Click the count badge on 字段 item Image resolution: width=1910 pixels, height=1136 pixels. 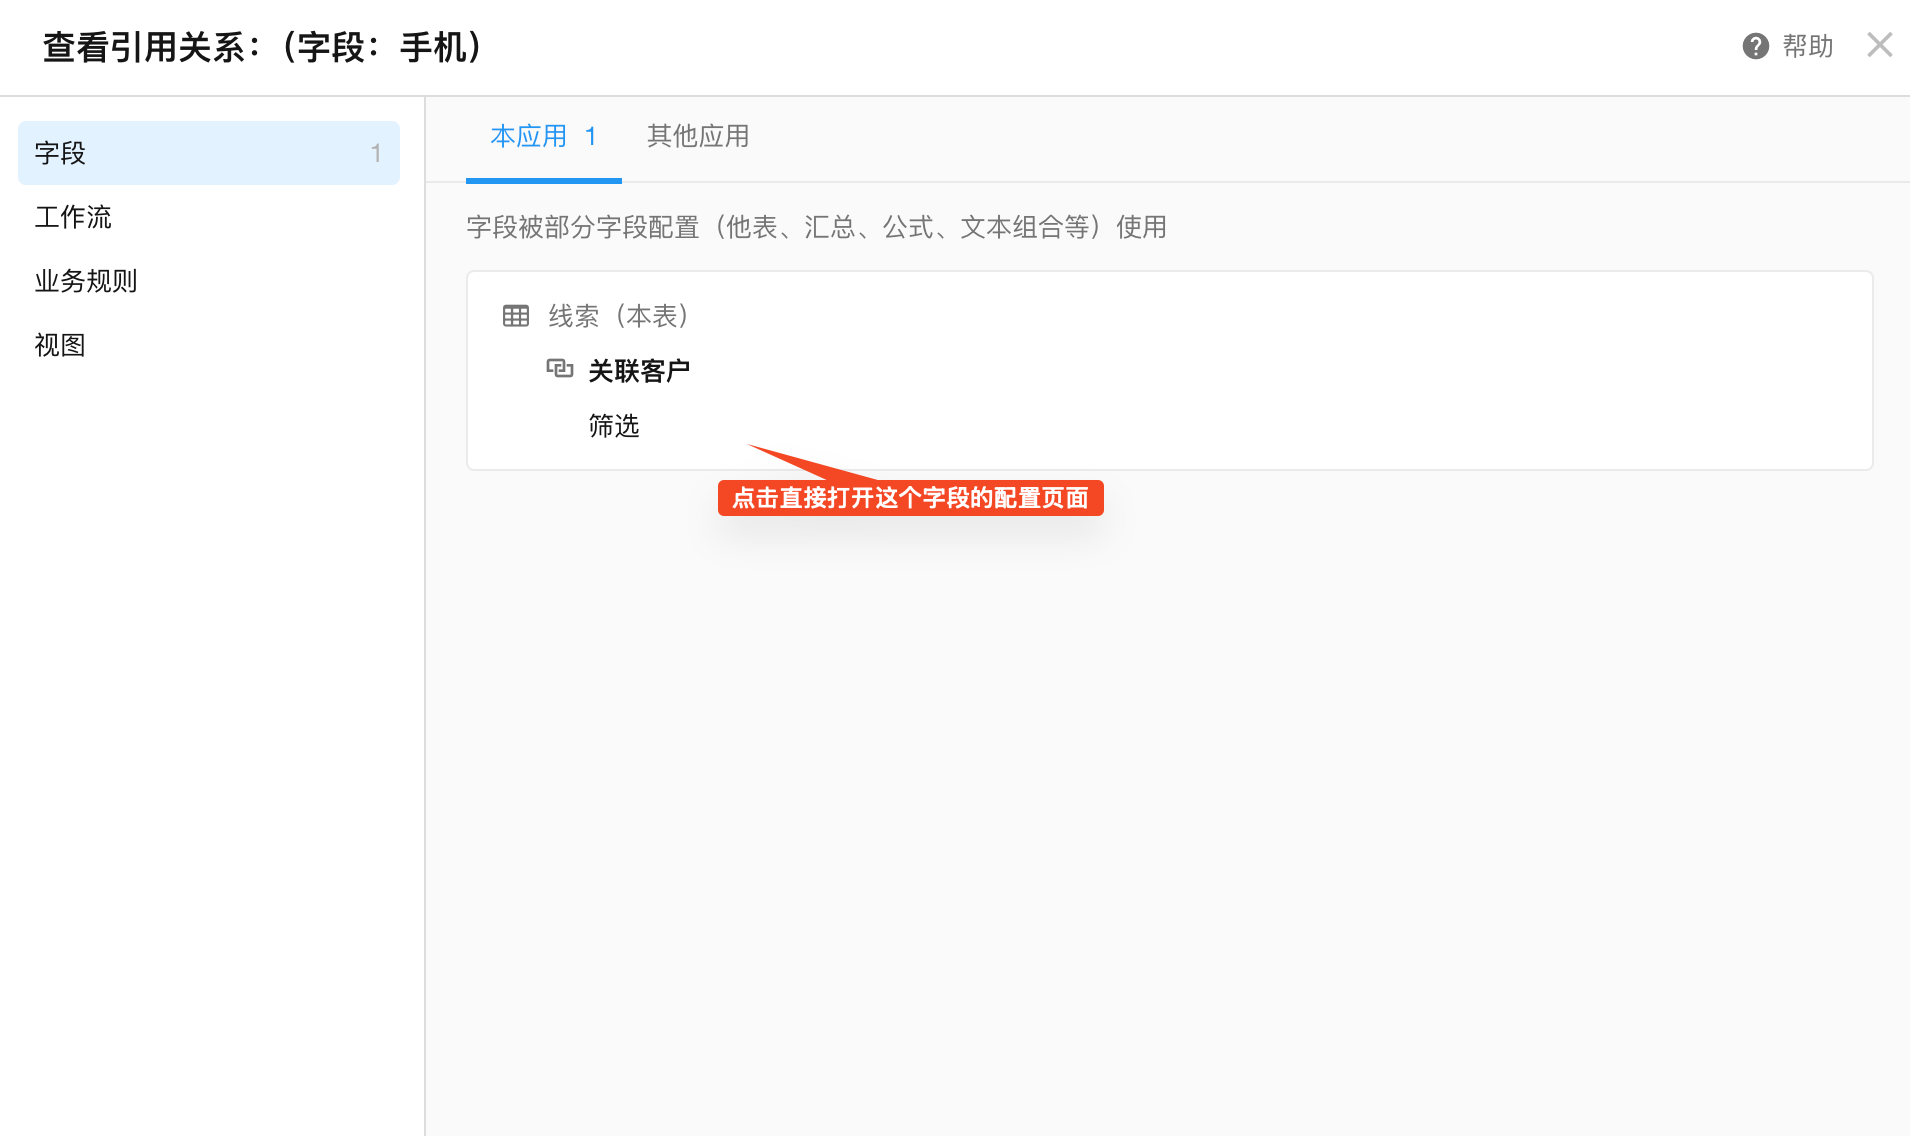tap(376, 153)
